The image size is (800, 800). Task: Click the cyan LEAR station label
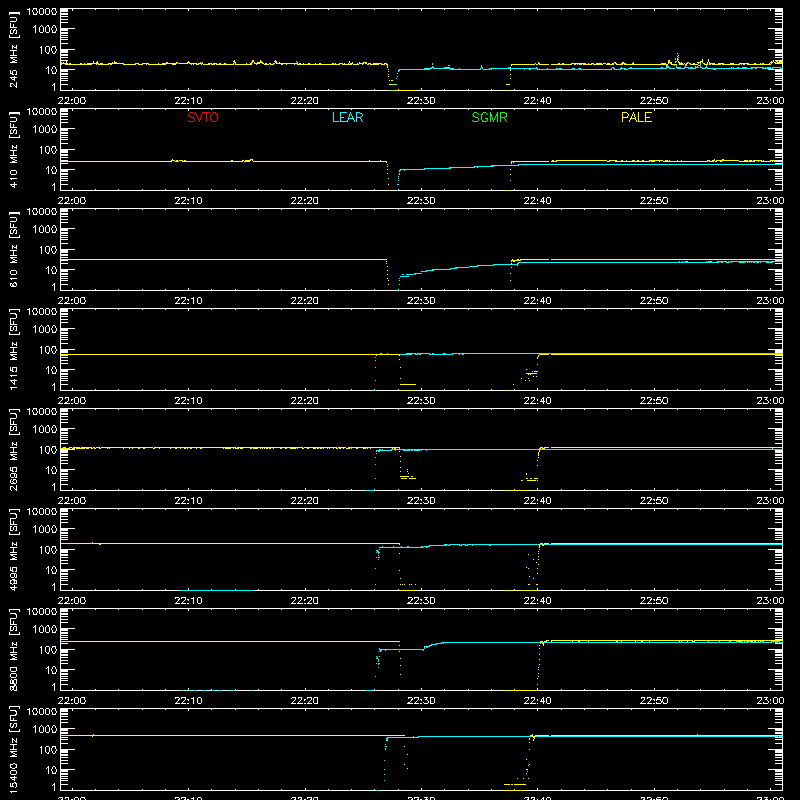coord(347,117)
